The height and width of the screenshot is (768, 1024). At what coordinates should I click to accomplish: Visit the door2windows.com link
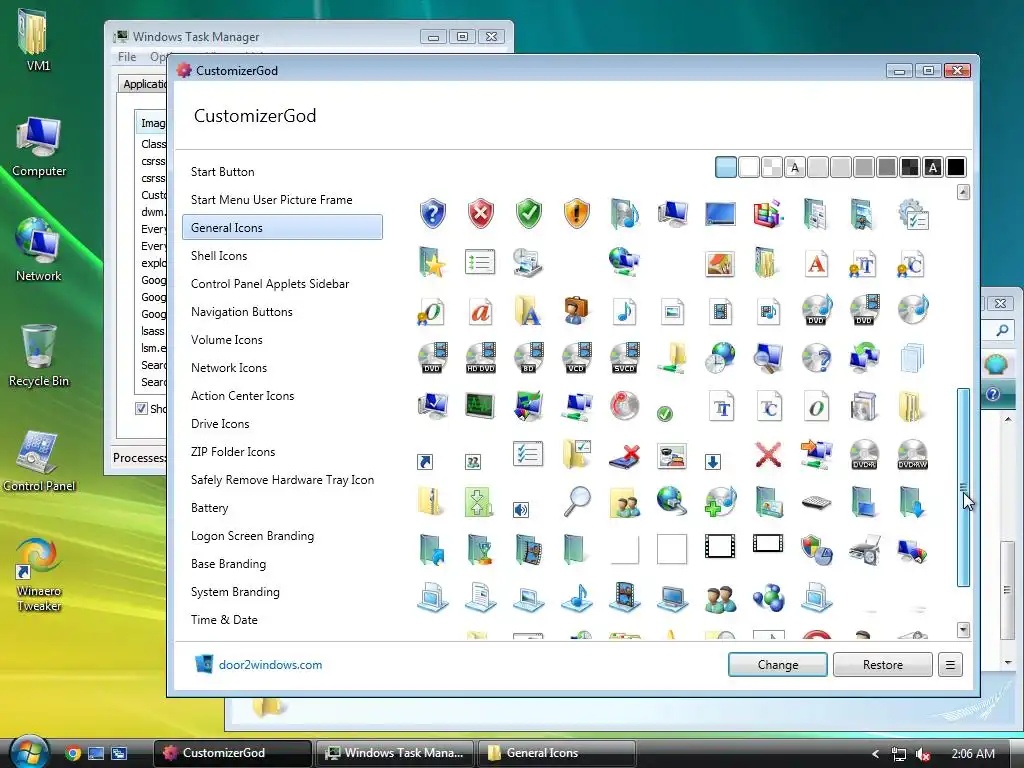click(x=270, y=665)
